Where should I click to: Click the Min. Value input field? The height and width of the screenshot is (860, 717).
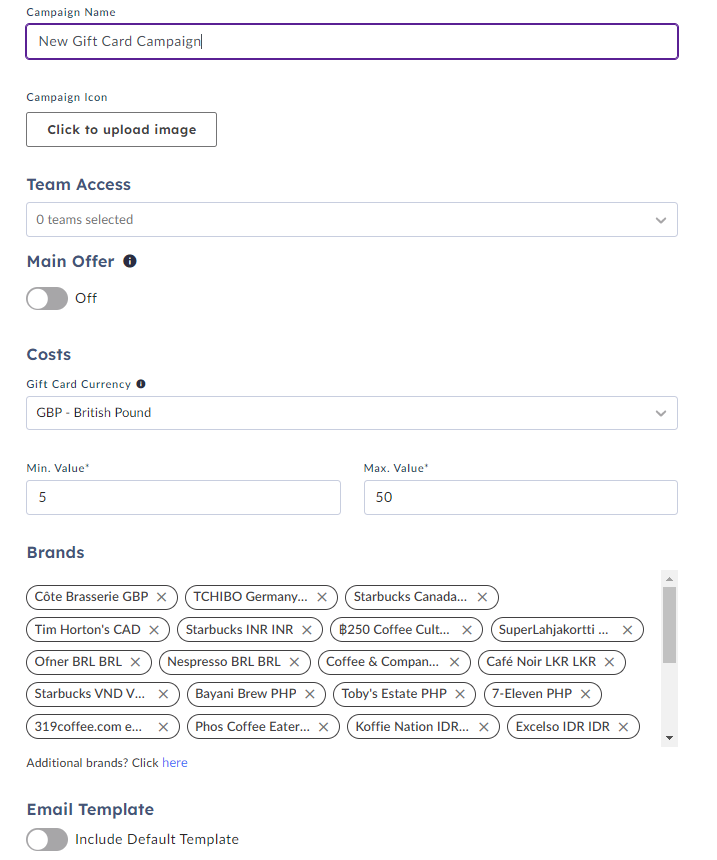click(x=183, y=497)
